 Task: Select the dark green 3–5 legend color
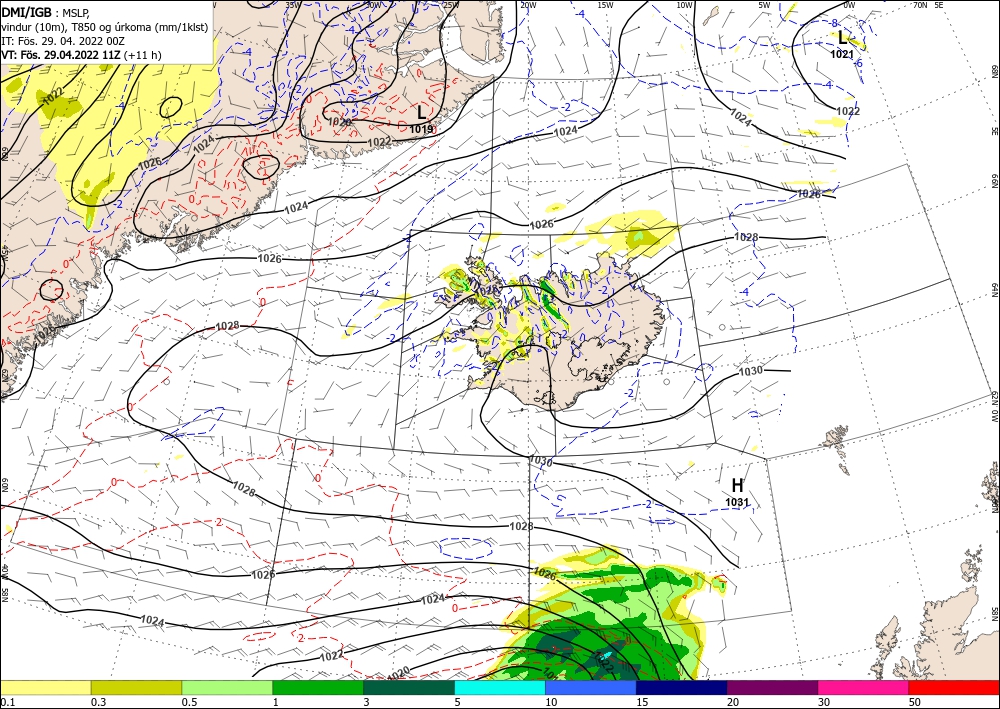tap(409, 687)
